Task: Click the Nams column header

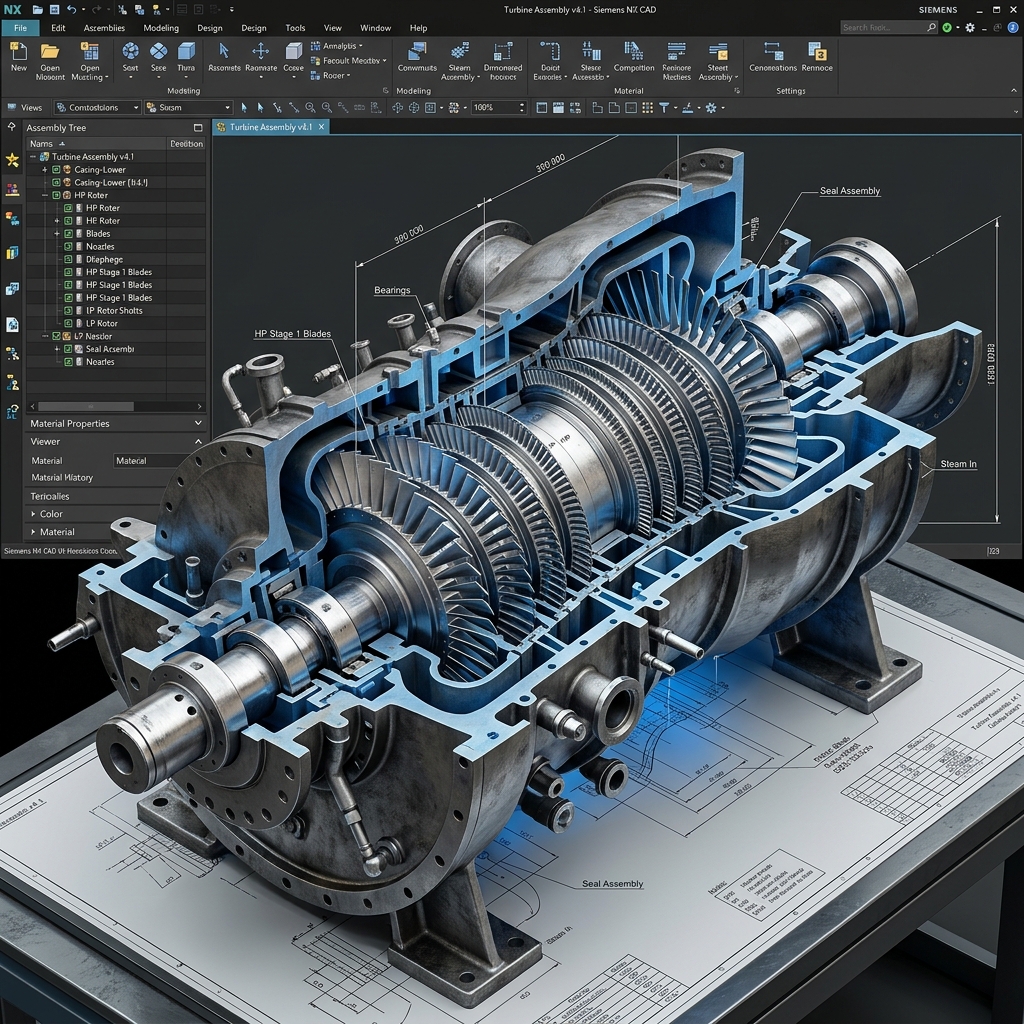Action: tap(97, 144)
